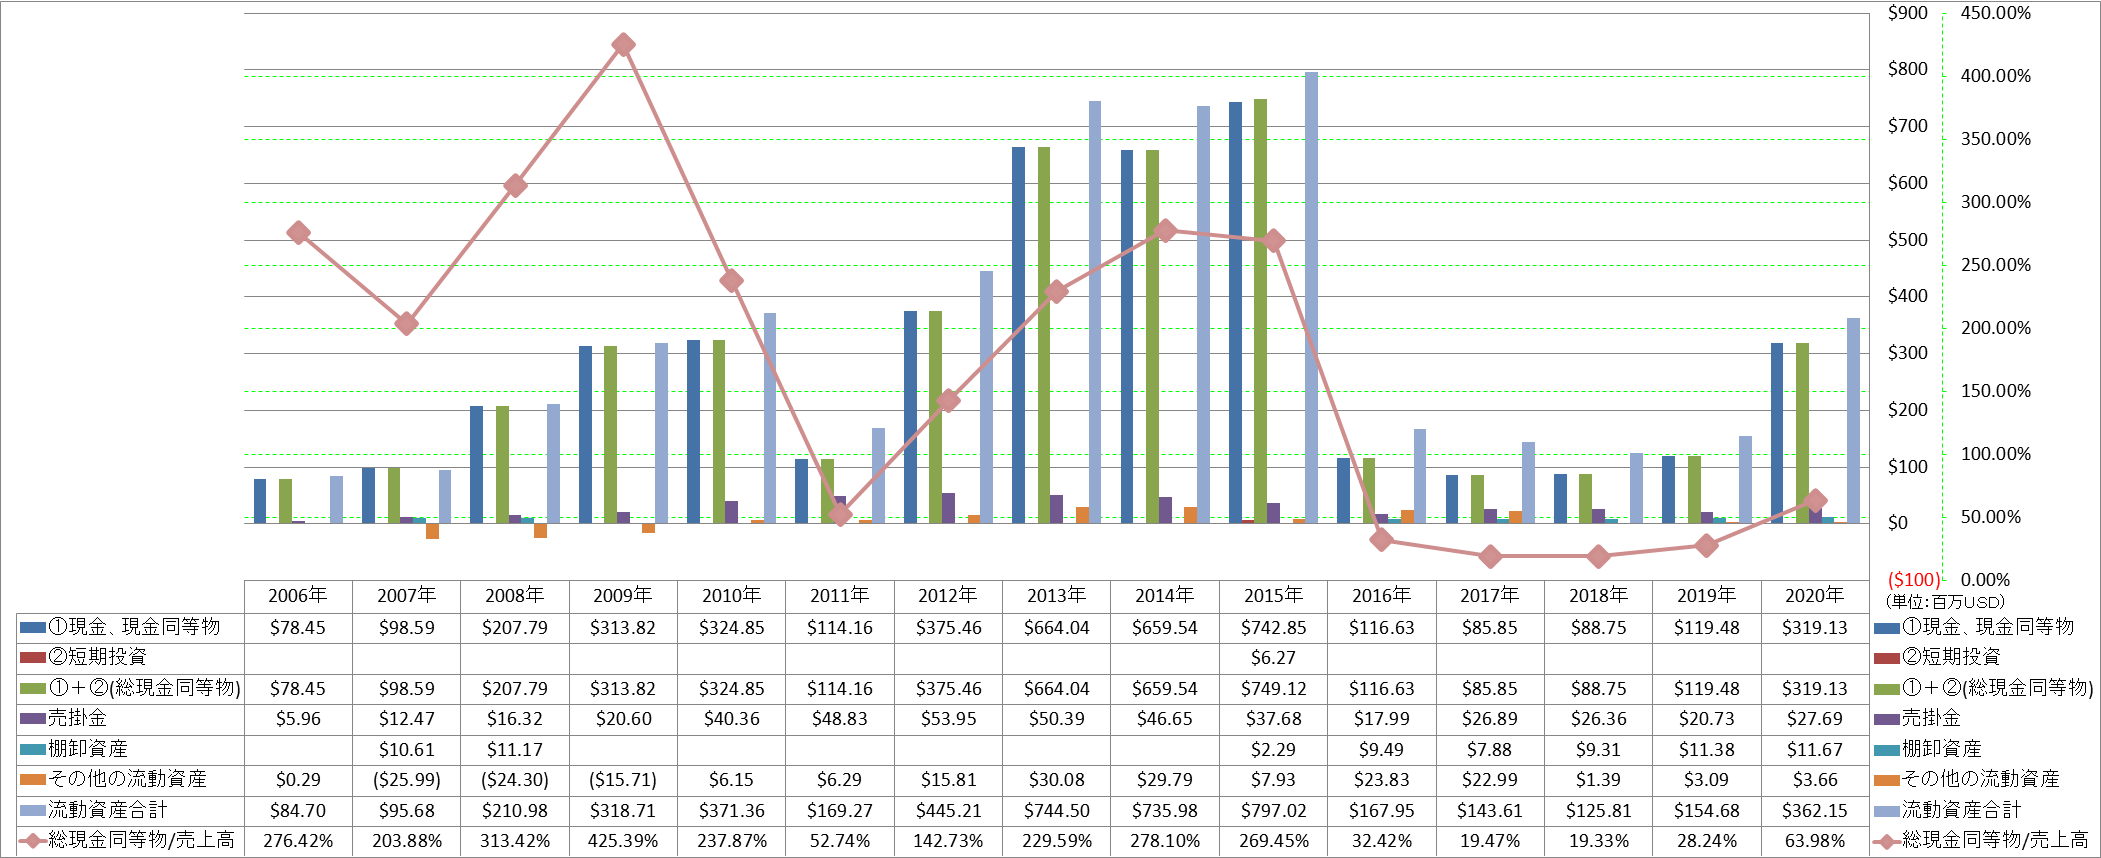The height and width of the screenshot is (858, 2101).
Task: Click the 63.98% ratio cell
Action: click(x=1815, y=841)
